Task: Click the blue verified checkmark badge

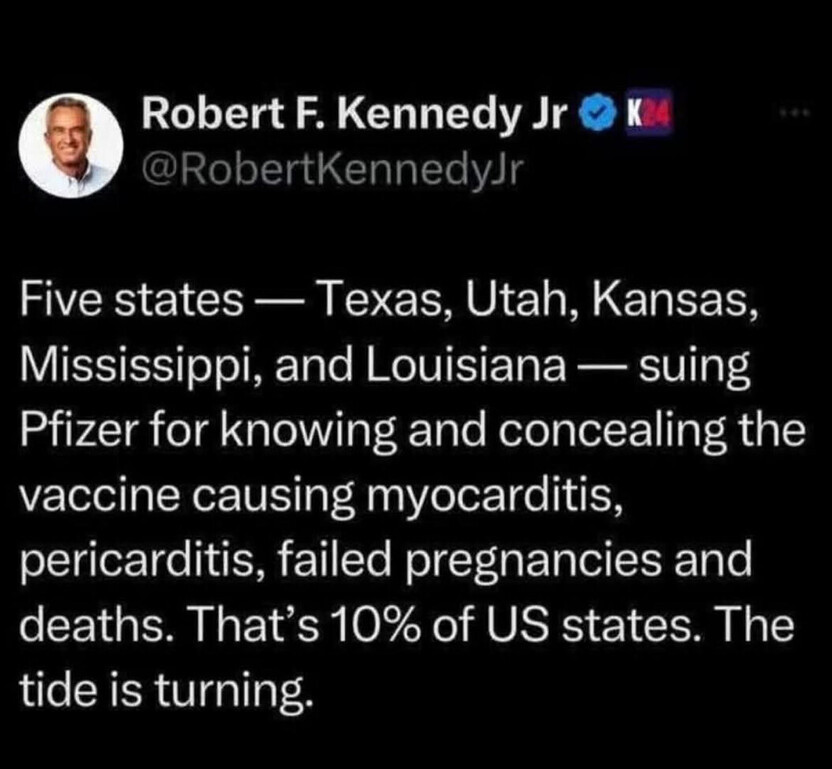Action: point(596,118)
